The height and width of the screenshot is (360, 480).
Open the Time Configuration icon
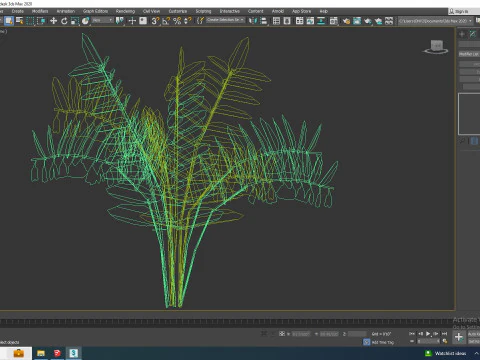[x=444, y=341]
